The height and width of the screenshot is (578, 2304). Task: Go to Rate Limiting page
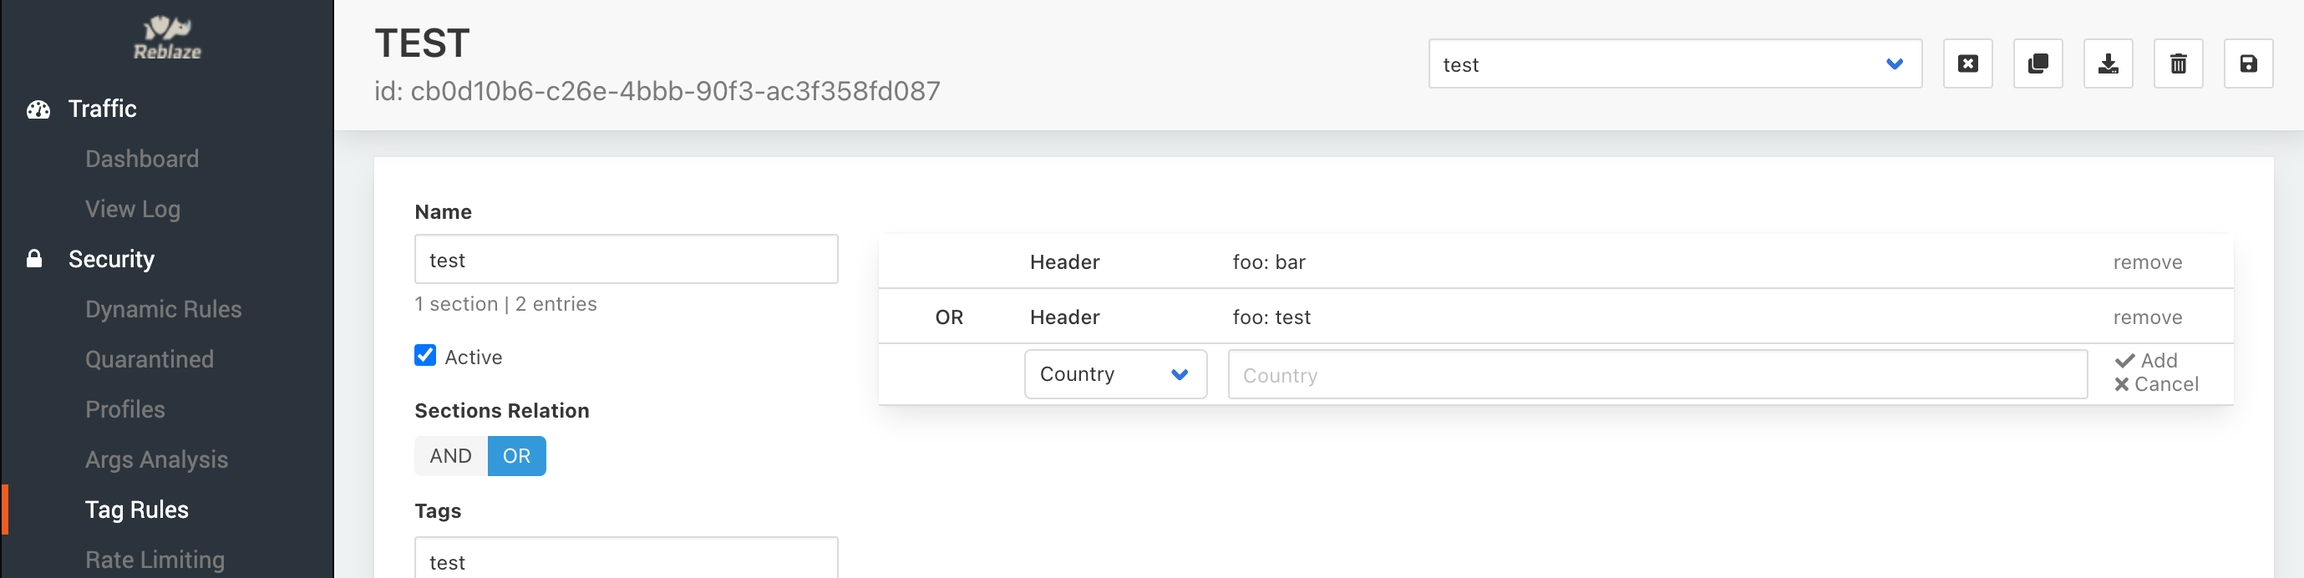[x=155, y=559]
